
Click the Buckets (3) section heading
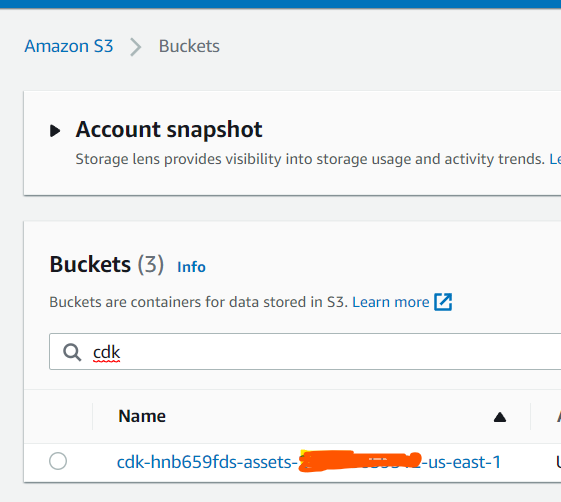pos(106,265)
